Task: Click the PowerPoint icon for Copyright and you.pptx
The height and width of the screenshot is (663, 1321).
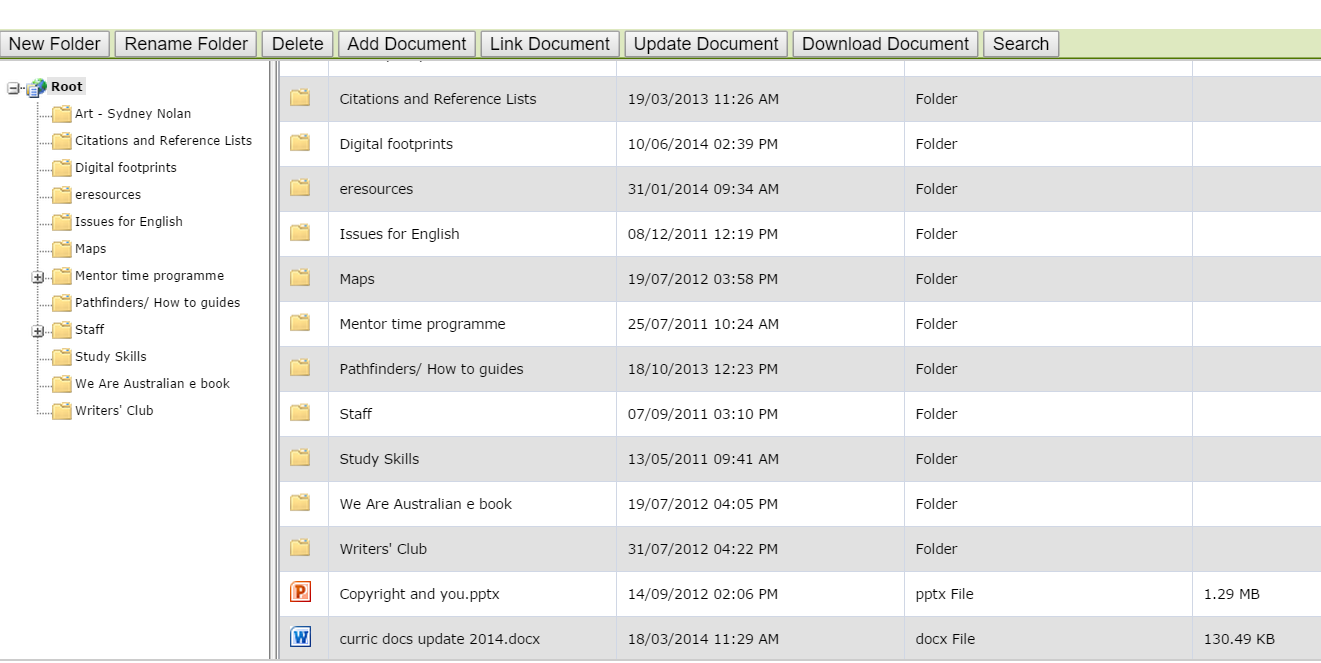Action: point(300,593)
